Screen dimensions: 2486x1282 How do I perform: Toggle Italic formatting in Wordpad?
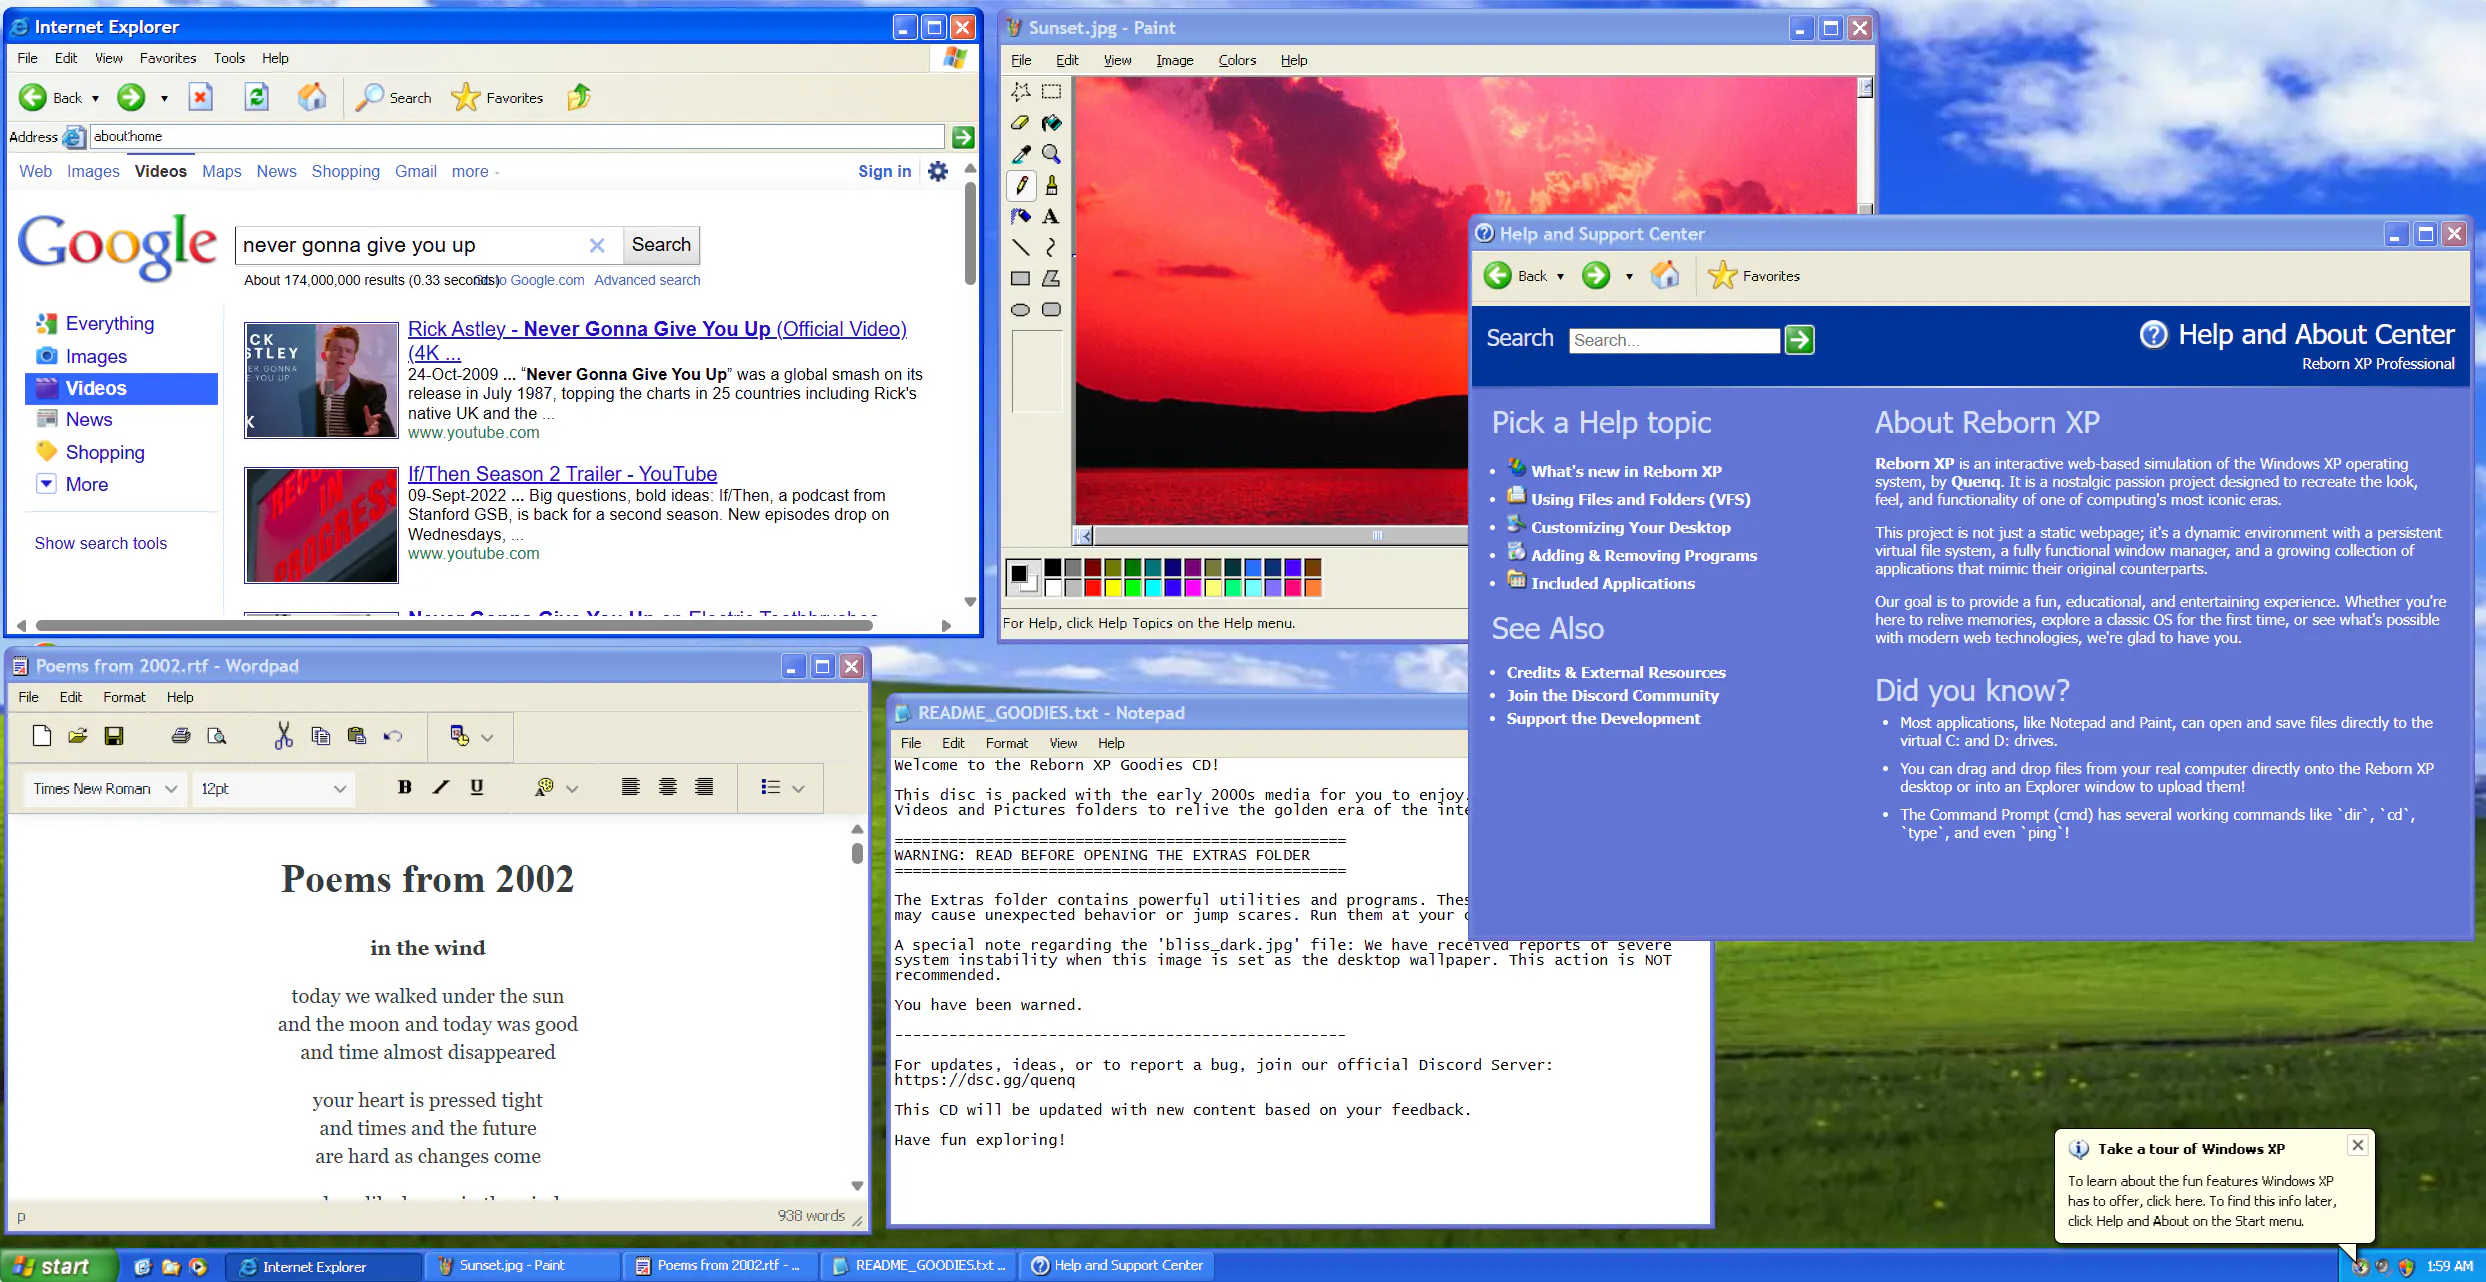click(x=441, y=787)
